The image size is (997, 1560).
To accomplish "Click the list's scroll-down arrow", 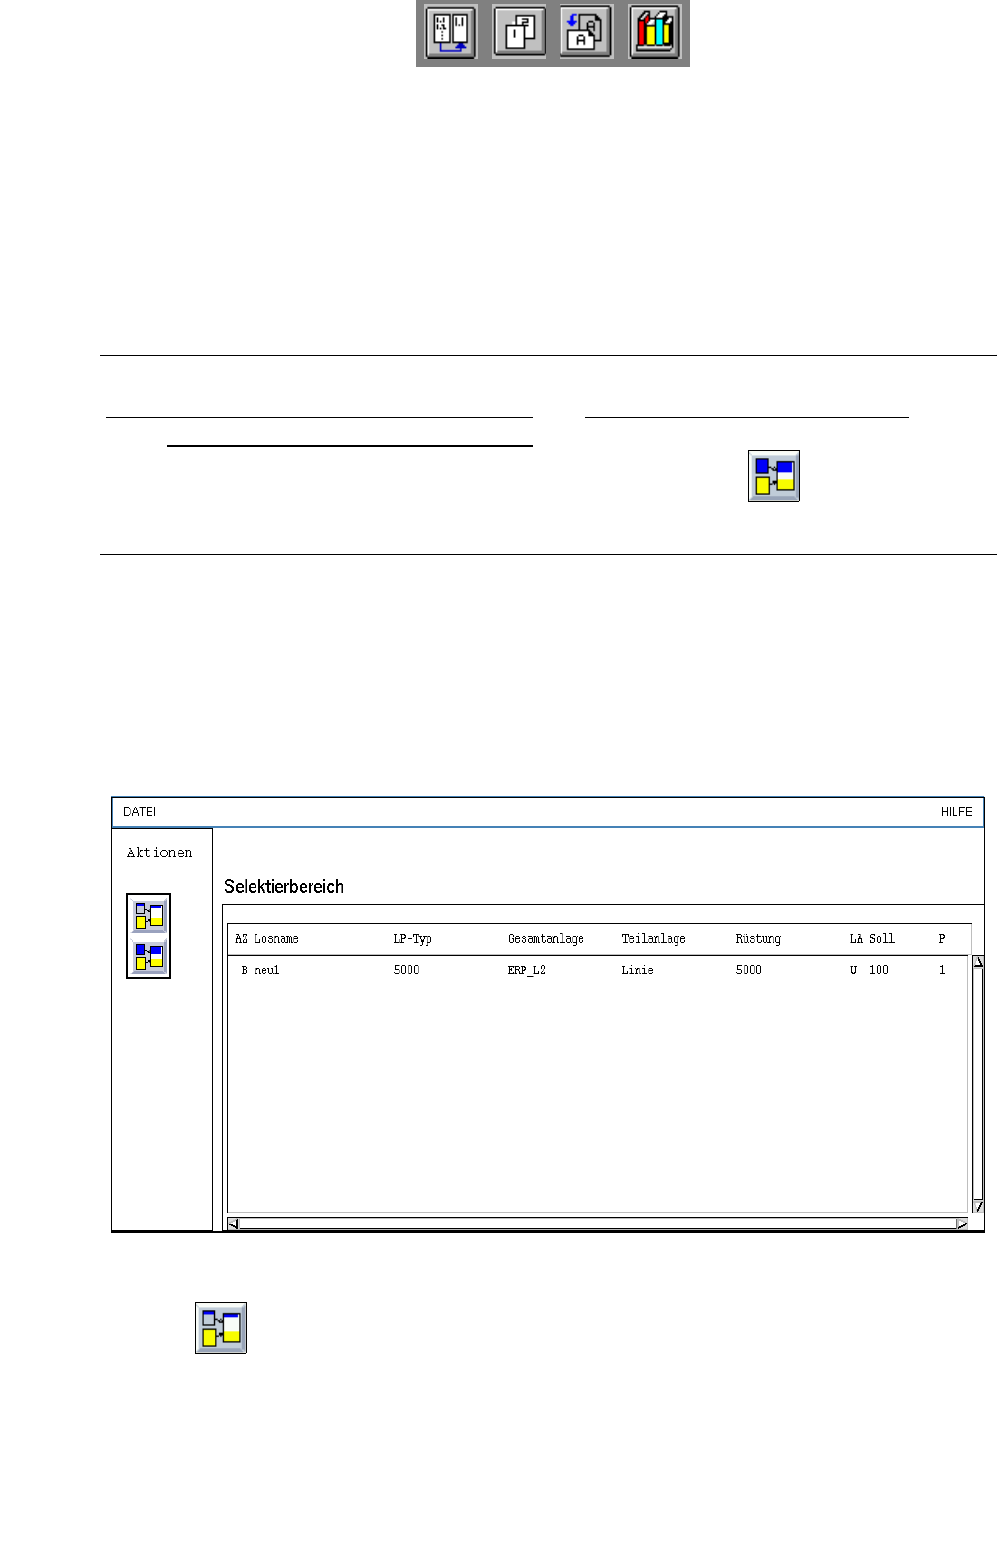I will click(x=978, y=1207).
